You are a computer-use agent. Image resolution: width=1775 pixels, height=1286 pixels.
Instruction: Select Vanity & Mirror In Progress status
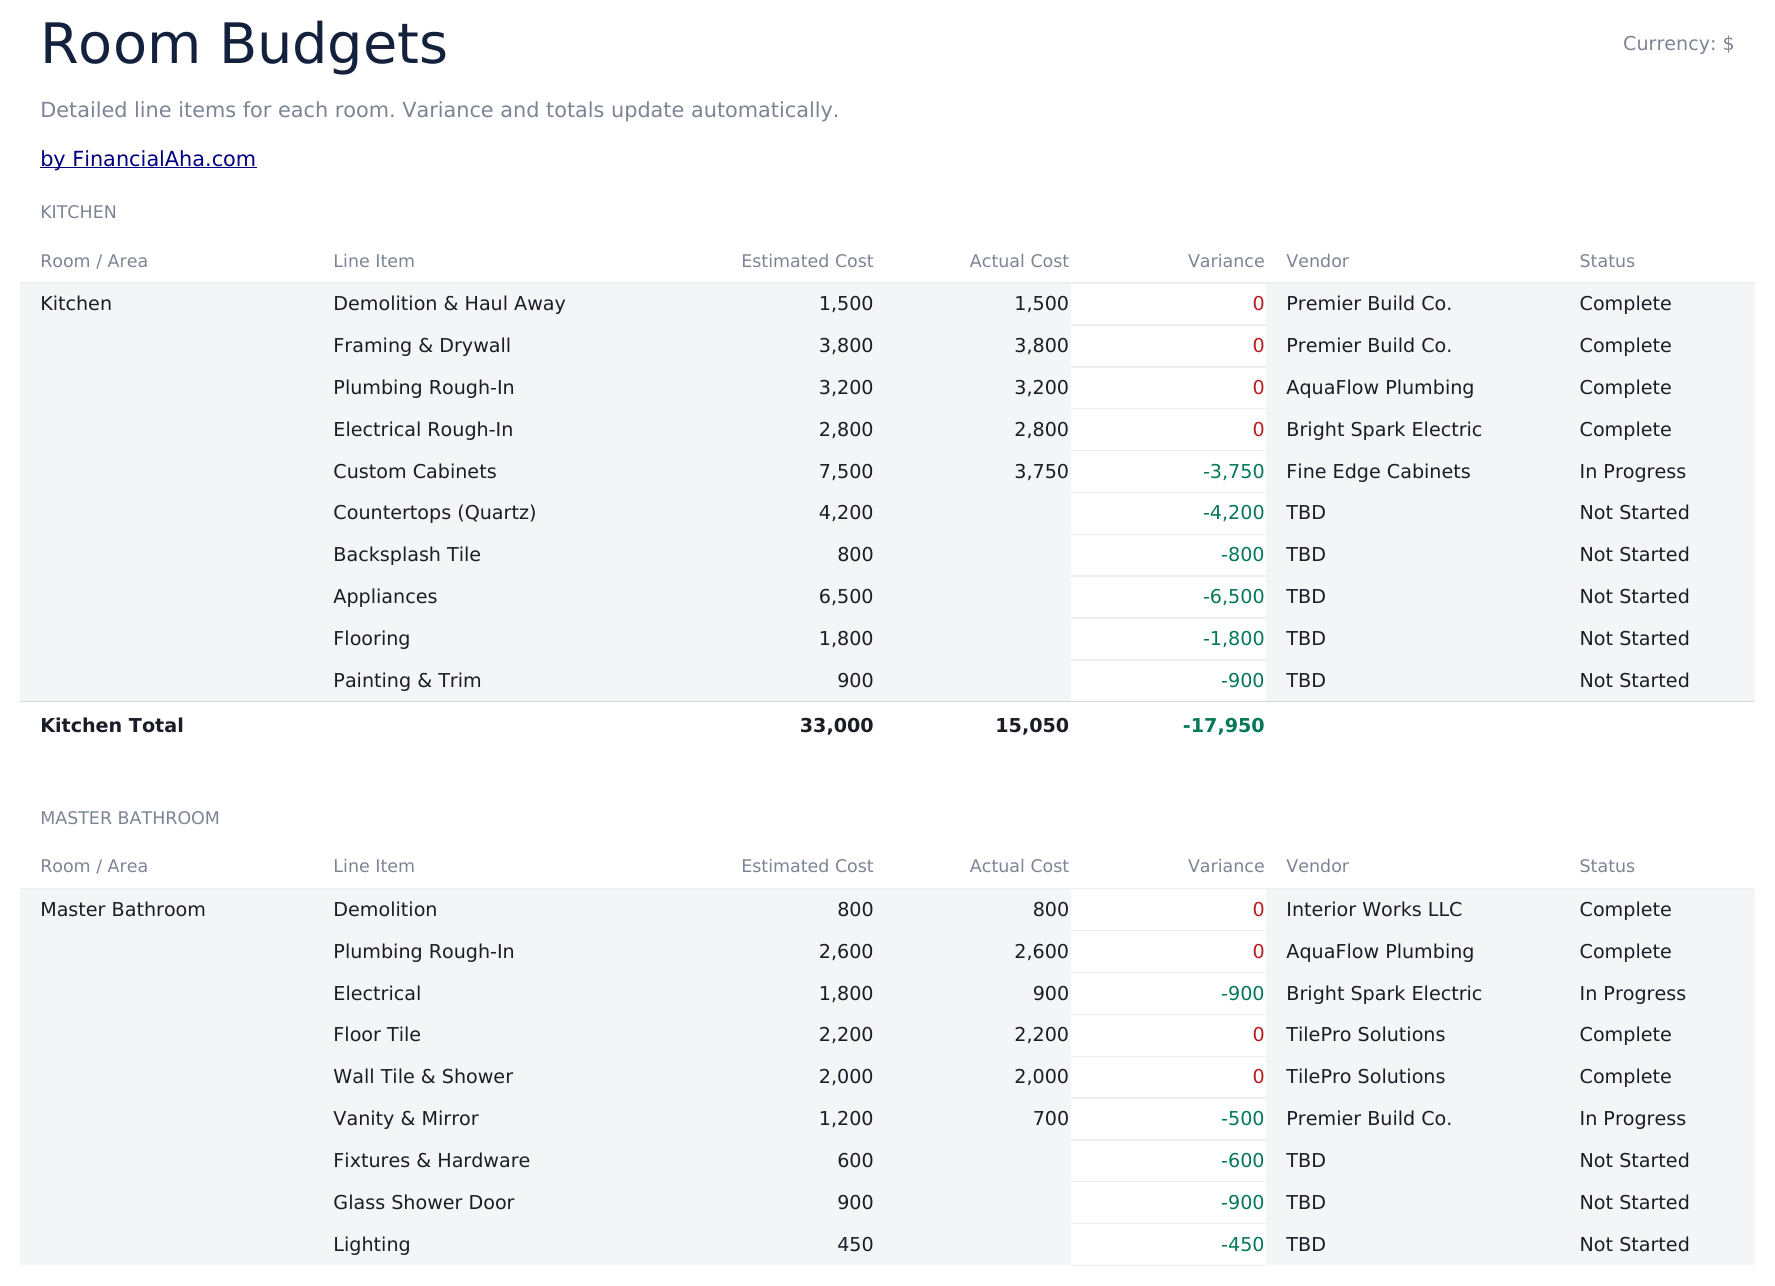point(1633,1119)
